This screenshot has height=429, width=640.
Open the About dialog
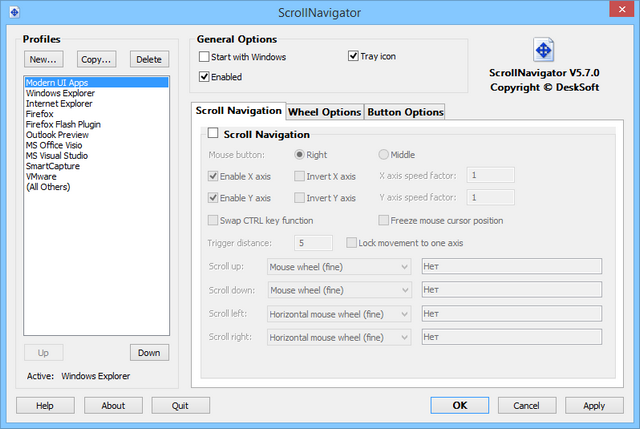113,406
